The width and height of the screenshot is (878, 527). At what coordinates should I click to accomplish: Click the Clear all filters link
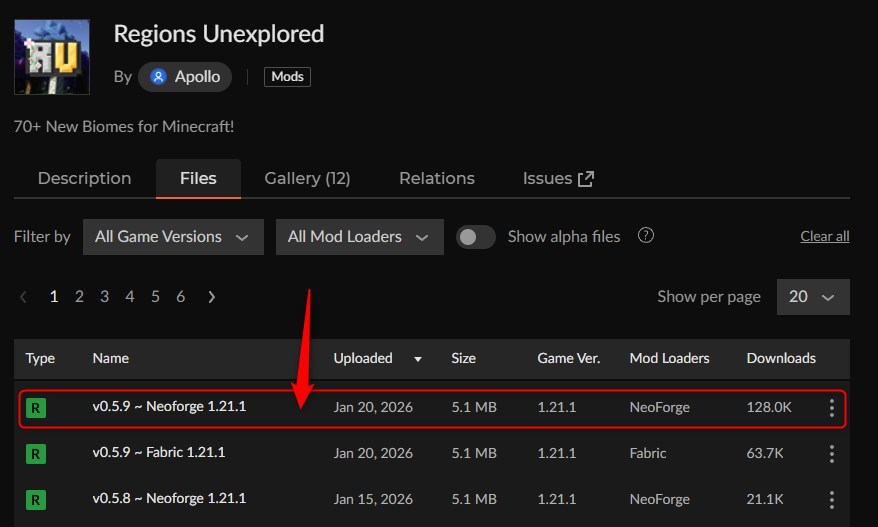824,237
